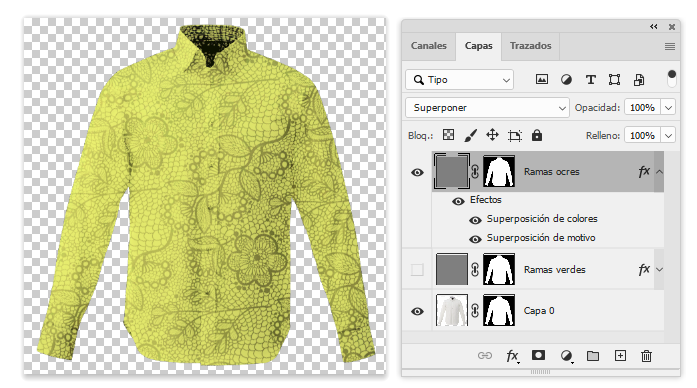Click the Capa 0 layer name

pyautogui.click(x=539, y=311)
